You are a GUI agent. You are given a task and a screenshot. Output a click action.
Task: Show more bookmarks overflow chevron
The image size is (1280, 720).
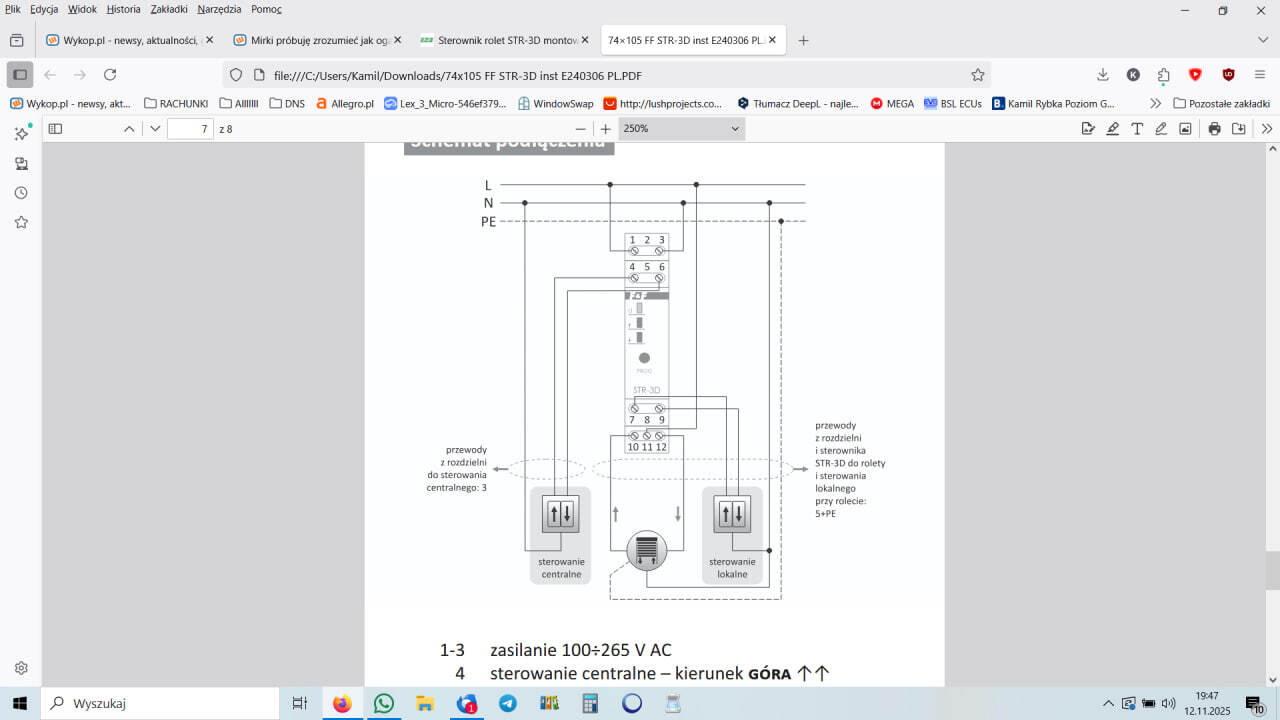click(1155, 103)
